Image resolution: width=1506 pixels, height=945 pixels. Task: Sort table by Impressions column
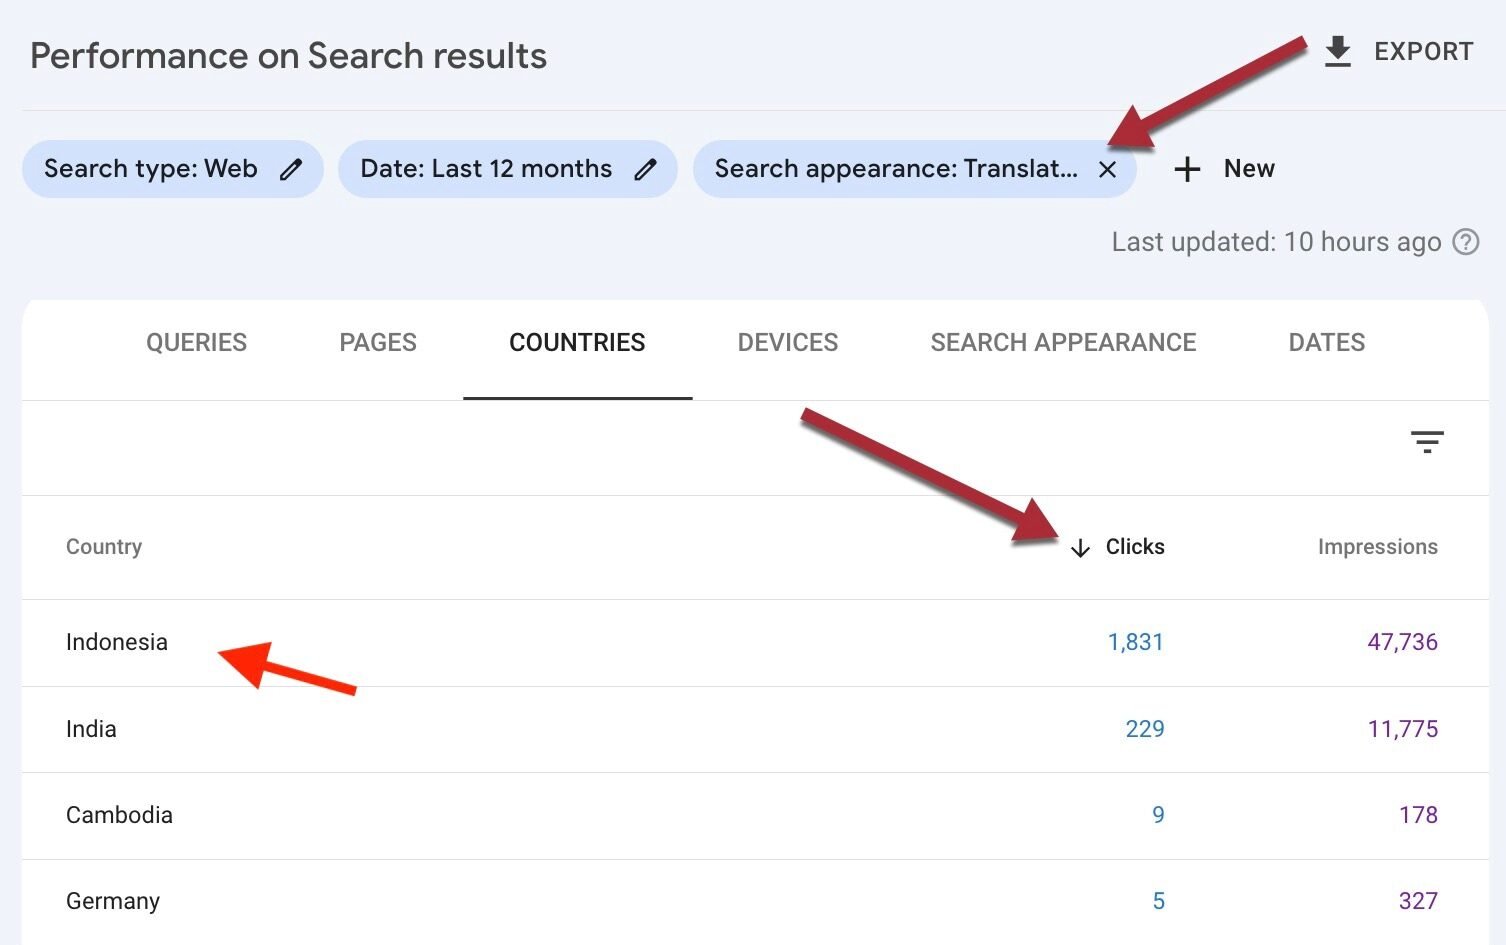1377,547
